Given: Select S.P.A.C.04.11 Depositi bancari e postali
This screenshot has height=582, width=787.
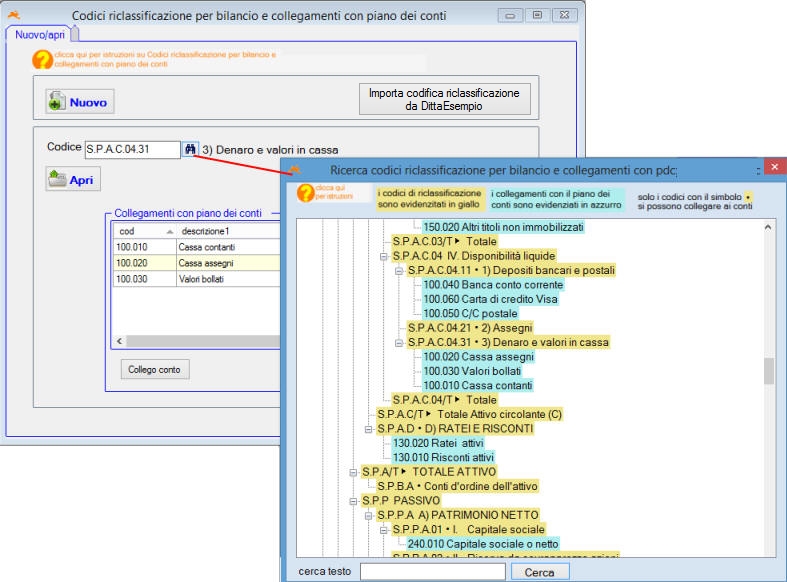Looking at the screenshot, I should (x=511, y=270).
